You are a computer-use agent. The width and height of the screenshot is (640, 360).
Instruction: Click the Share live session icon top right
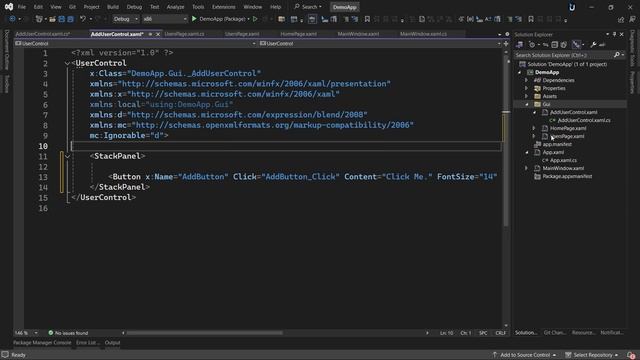coord(621,19)
